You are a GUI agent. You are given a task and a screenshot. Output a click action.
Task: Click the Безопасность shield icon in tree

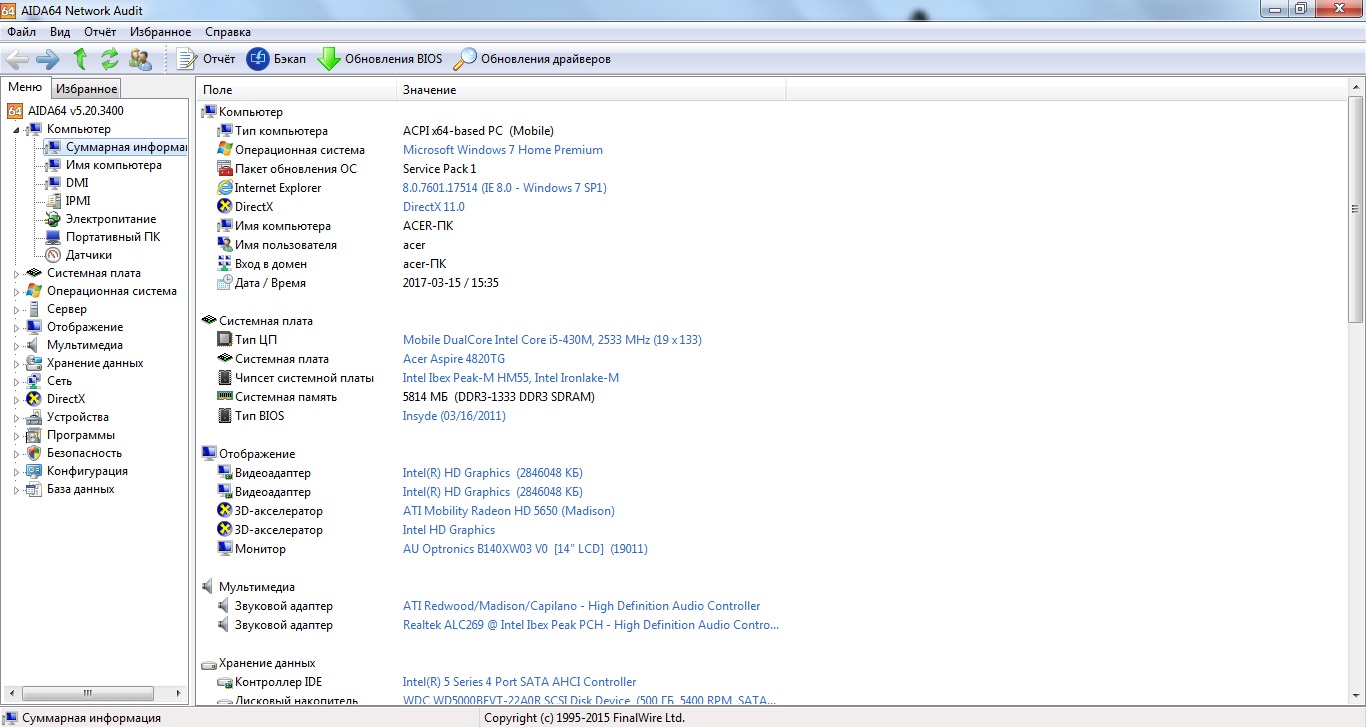click(35, 453)
